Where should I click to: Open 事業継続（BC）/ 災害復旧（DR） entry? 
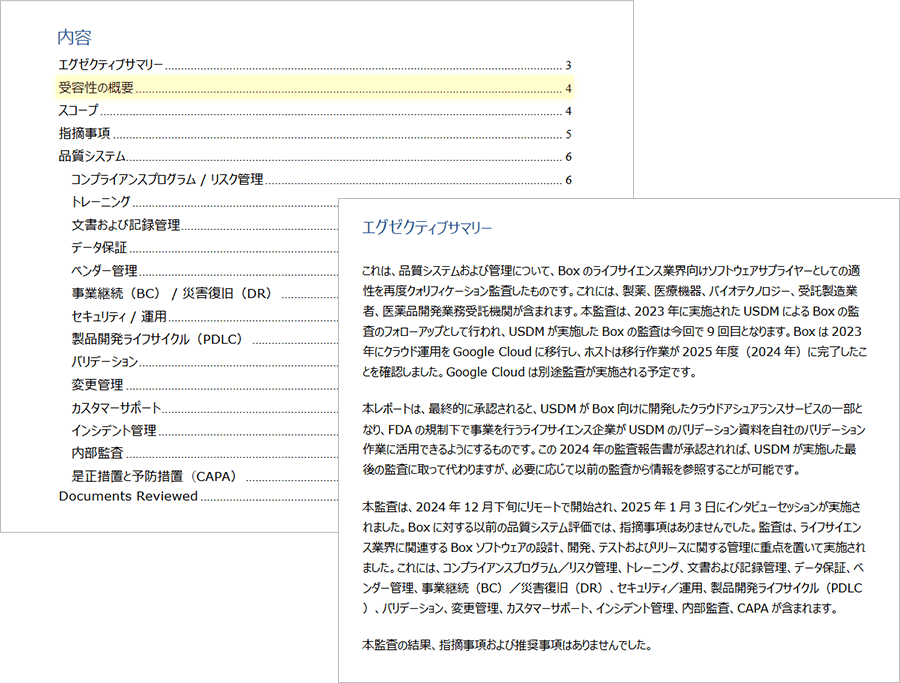coord(171,294)
